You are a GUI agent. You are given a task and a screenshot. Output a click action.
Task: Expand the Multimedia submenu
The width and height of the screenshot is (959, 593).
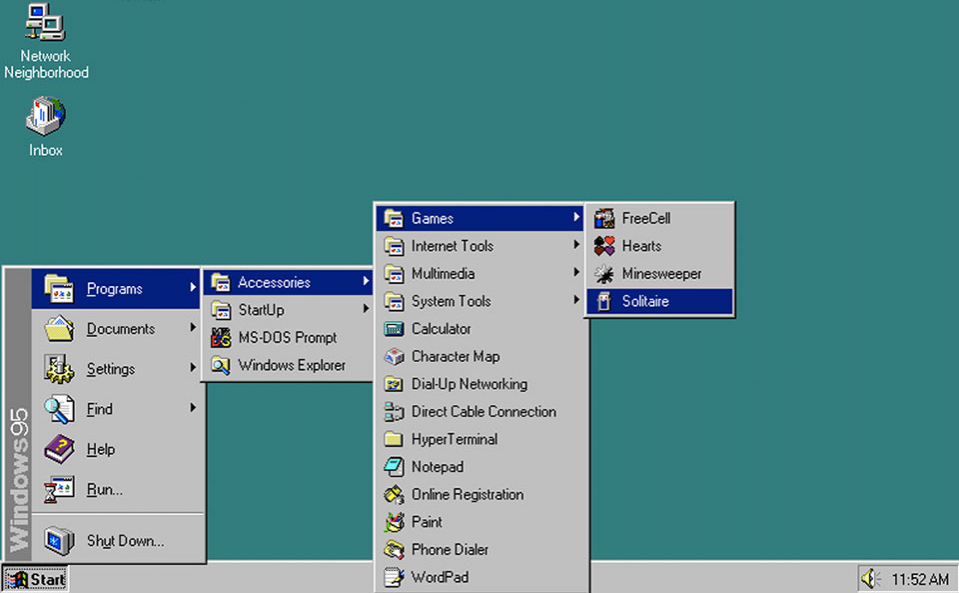(x=443, y=274)
